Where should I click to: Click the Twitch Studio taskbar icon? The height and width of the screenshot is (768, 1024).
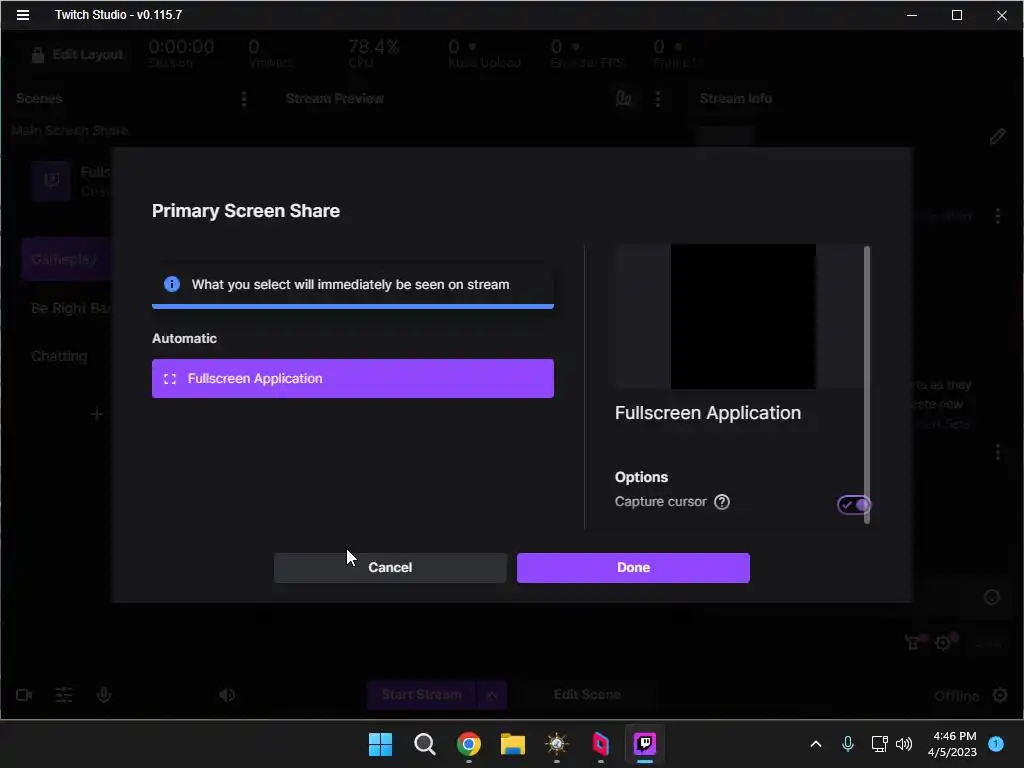pos(645,744)
